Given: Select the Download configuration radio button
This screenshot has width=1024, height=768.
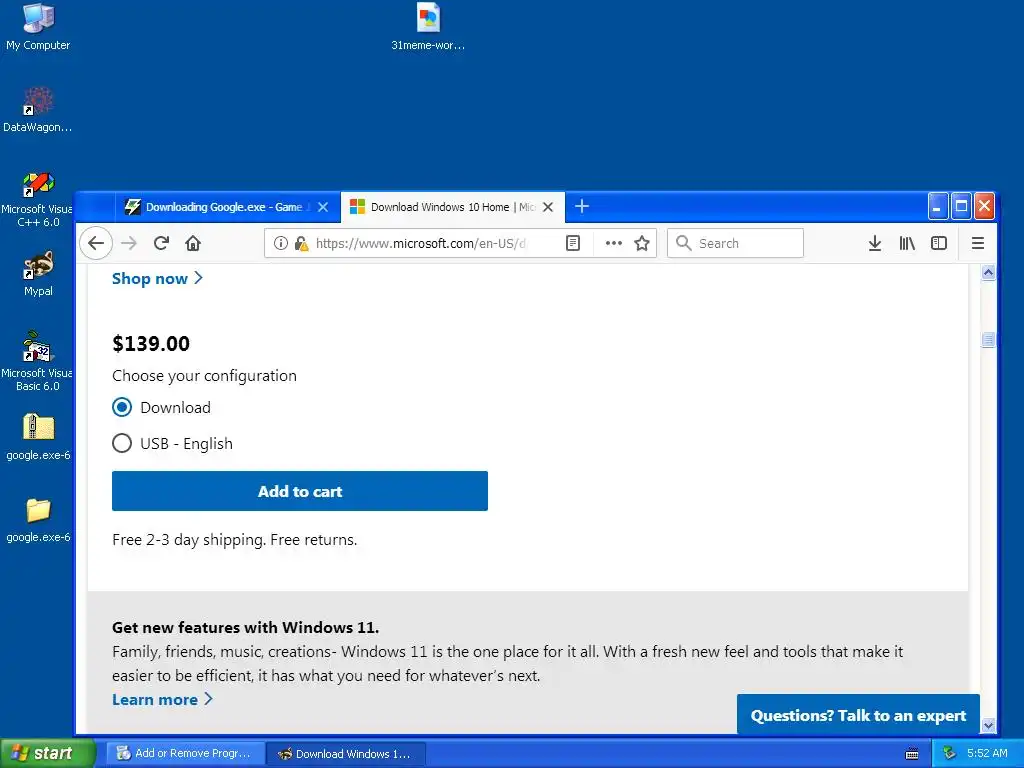Looking at the screenshot, I should pos(122,408).
